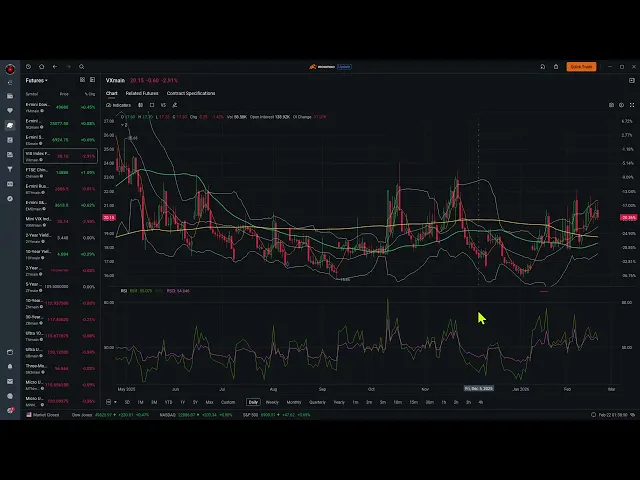640x480 pixels.
Task: Click the S&P 500 index ticker
Action: (x=277, y=415)
